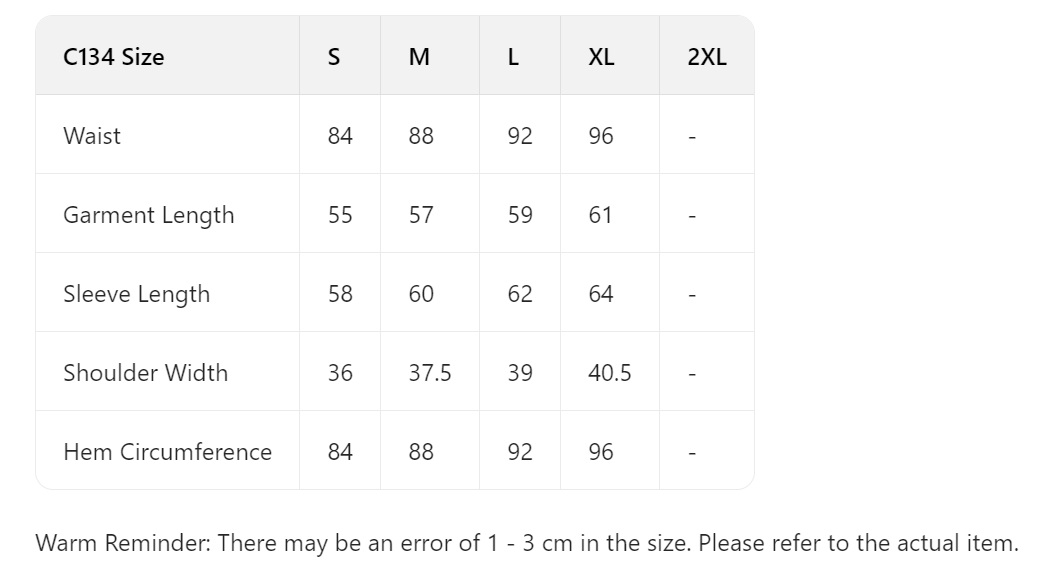Click the Garment Length row label
Screen dimensions: 1054x583
148,215
